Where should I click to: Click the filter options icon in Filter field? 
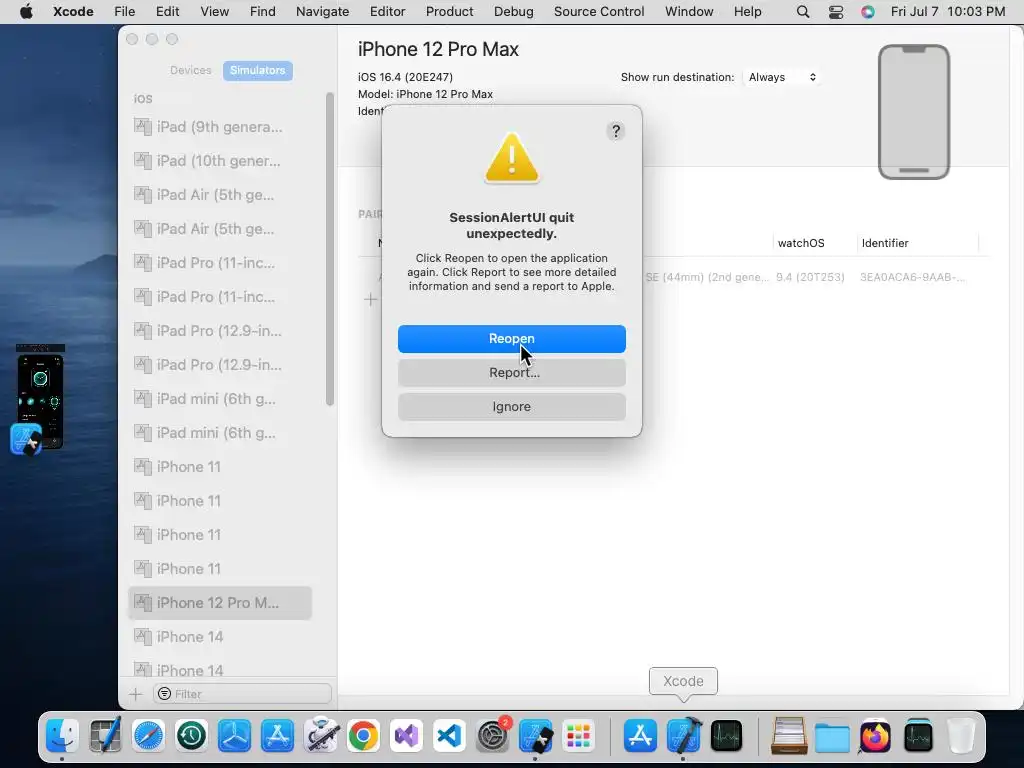(165, 694)
